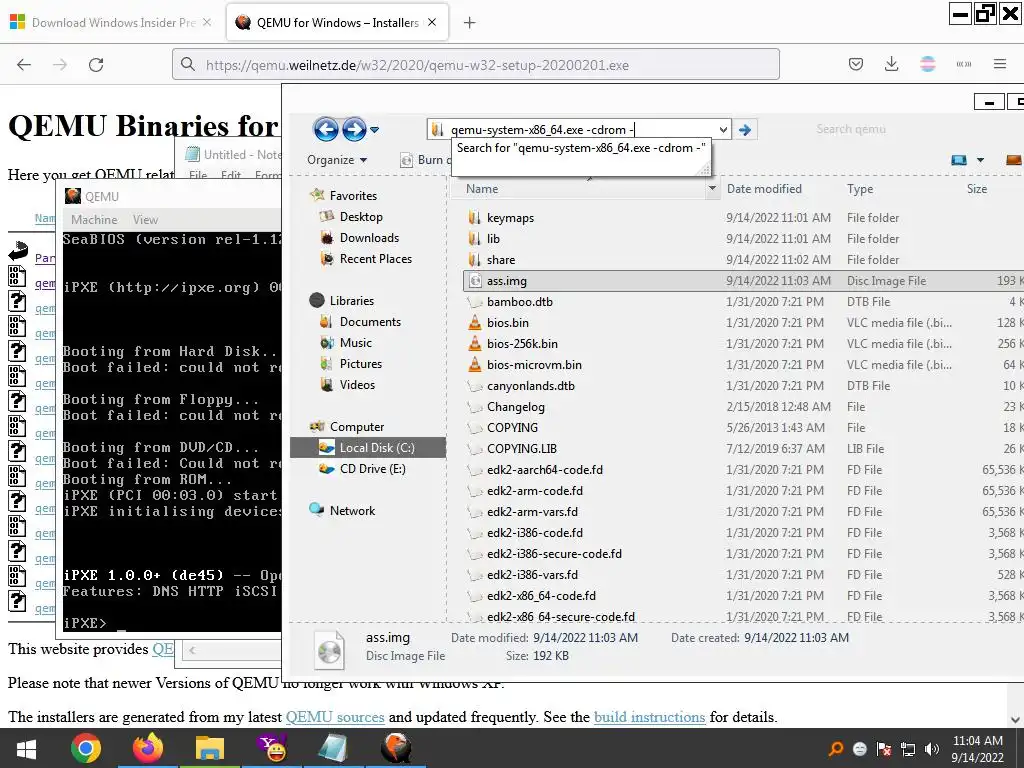Click the Save to Pocket icon
The width and height of the screenshot is (1024, 768).
pyautogui.click(x=856, y=64)
